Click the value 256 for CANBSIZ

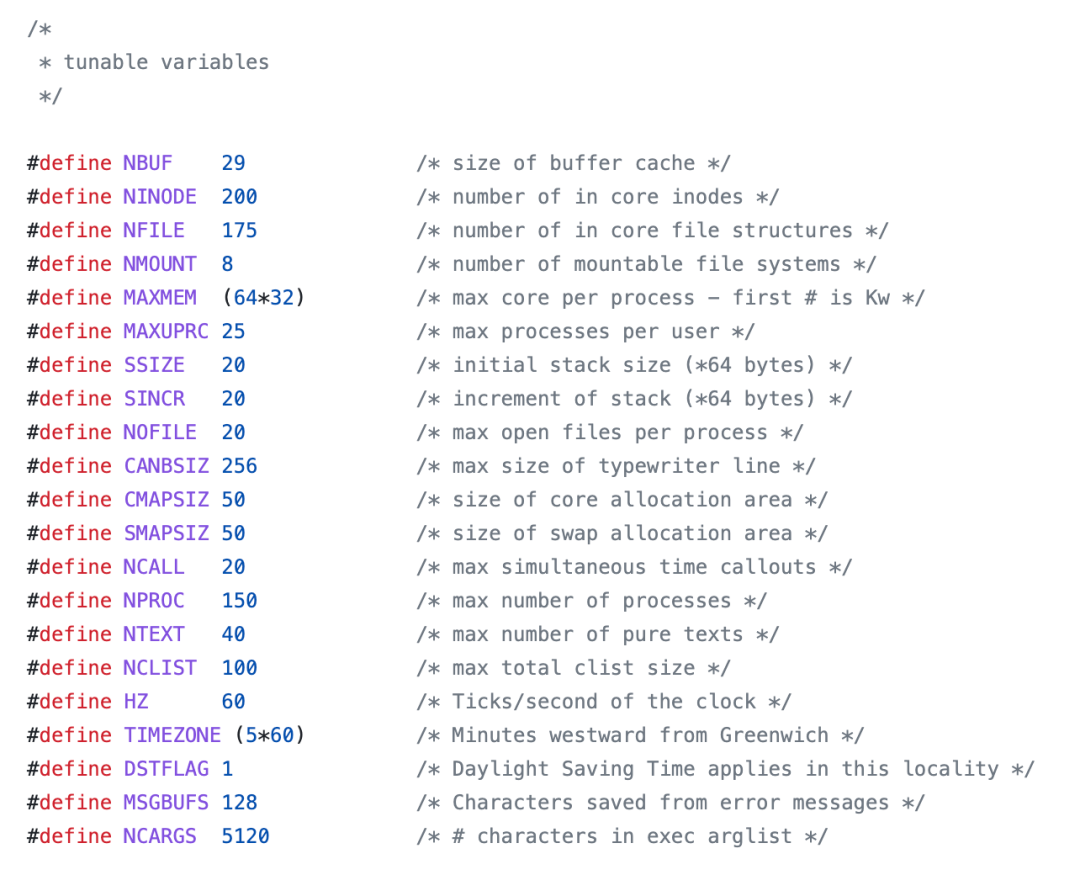tap(240, 466)
